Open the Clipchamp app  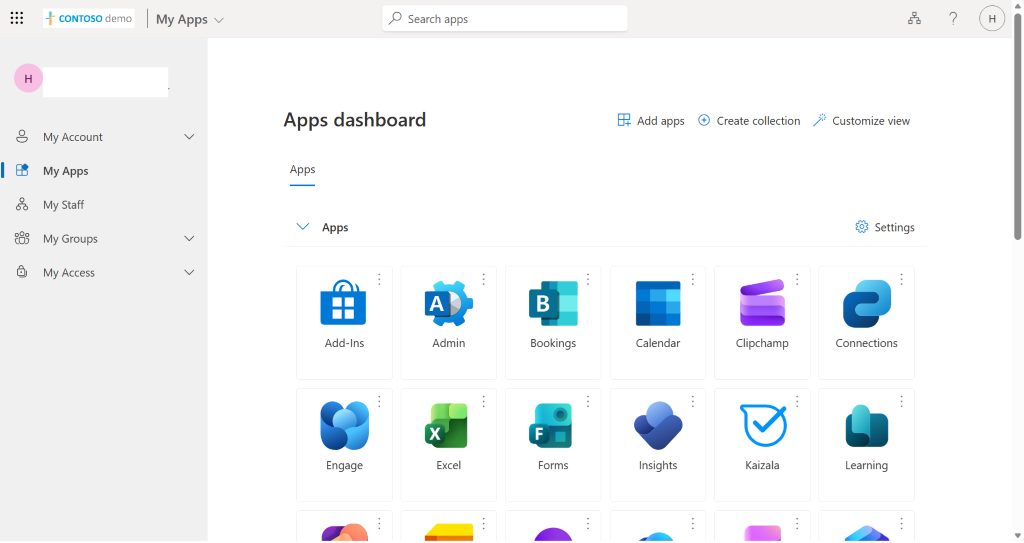coord(762,322)
